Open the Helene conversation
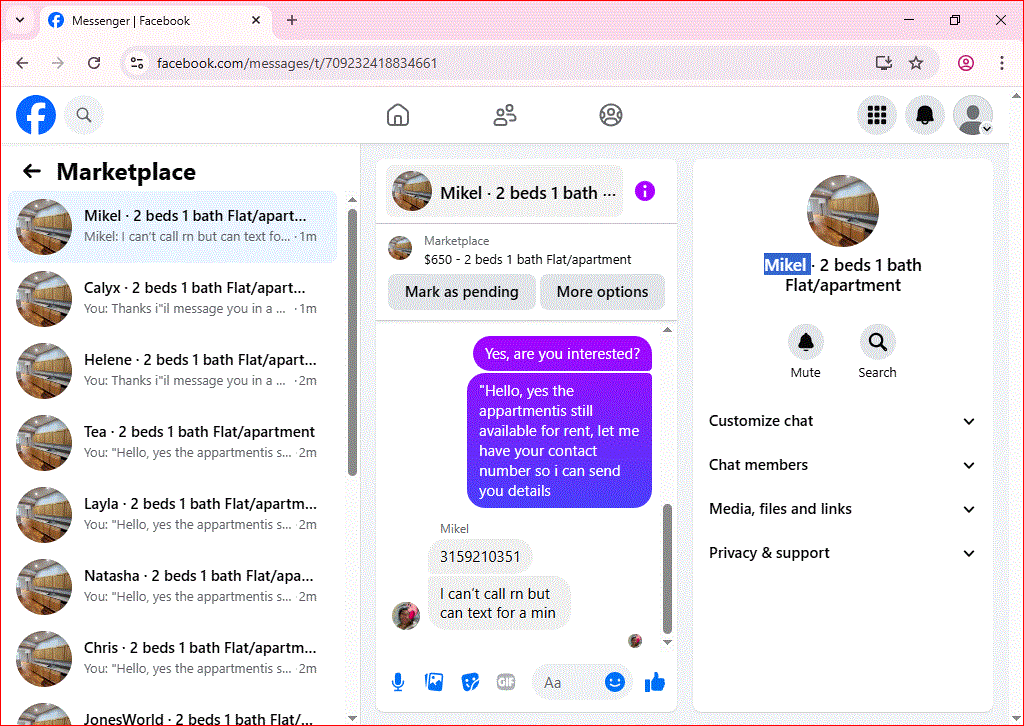 tap(173, 370)
